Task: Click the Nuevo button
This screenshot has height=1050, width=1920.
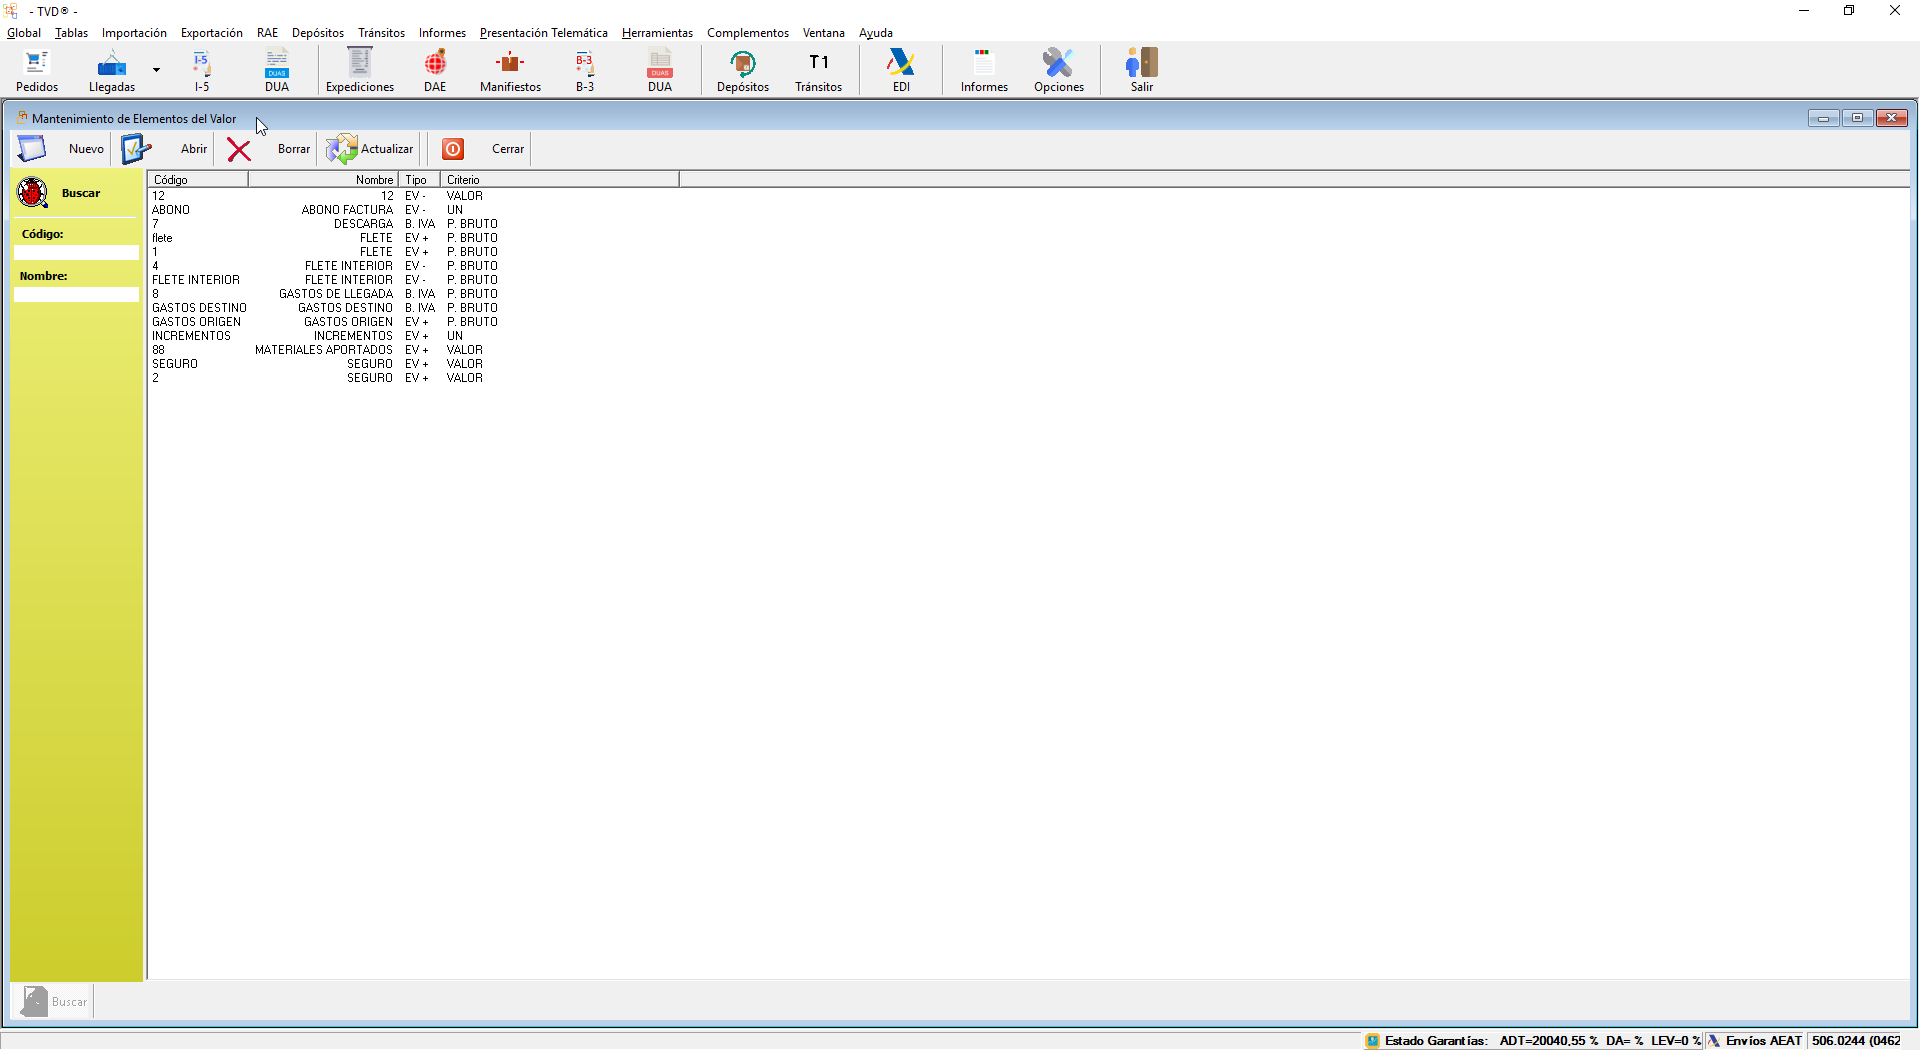Action: (62, 149)
